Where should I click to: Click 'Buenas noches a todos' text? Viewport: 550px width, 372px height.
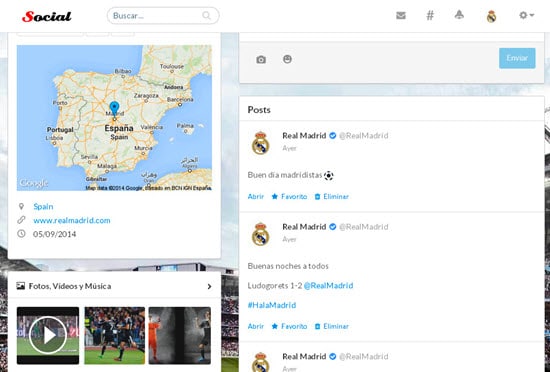(288, 266)
